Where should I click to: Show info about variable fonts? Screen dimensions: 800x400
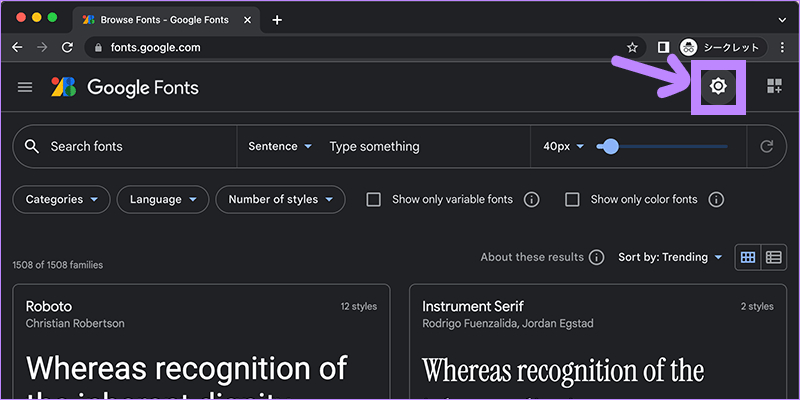531,199
